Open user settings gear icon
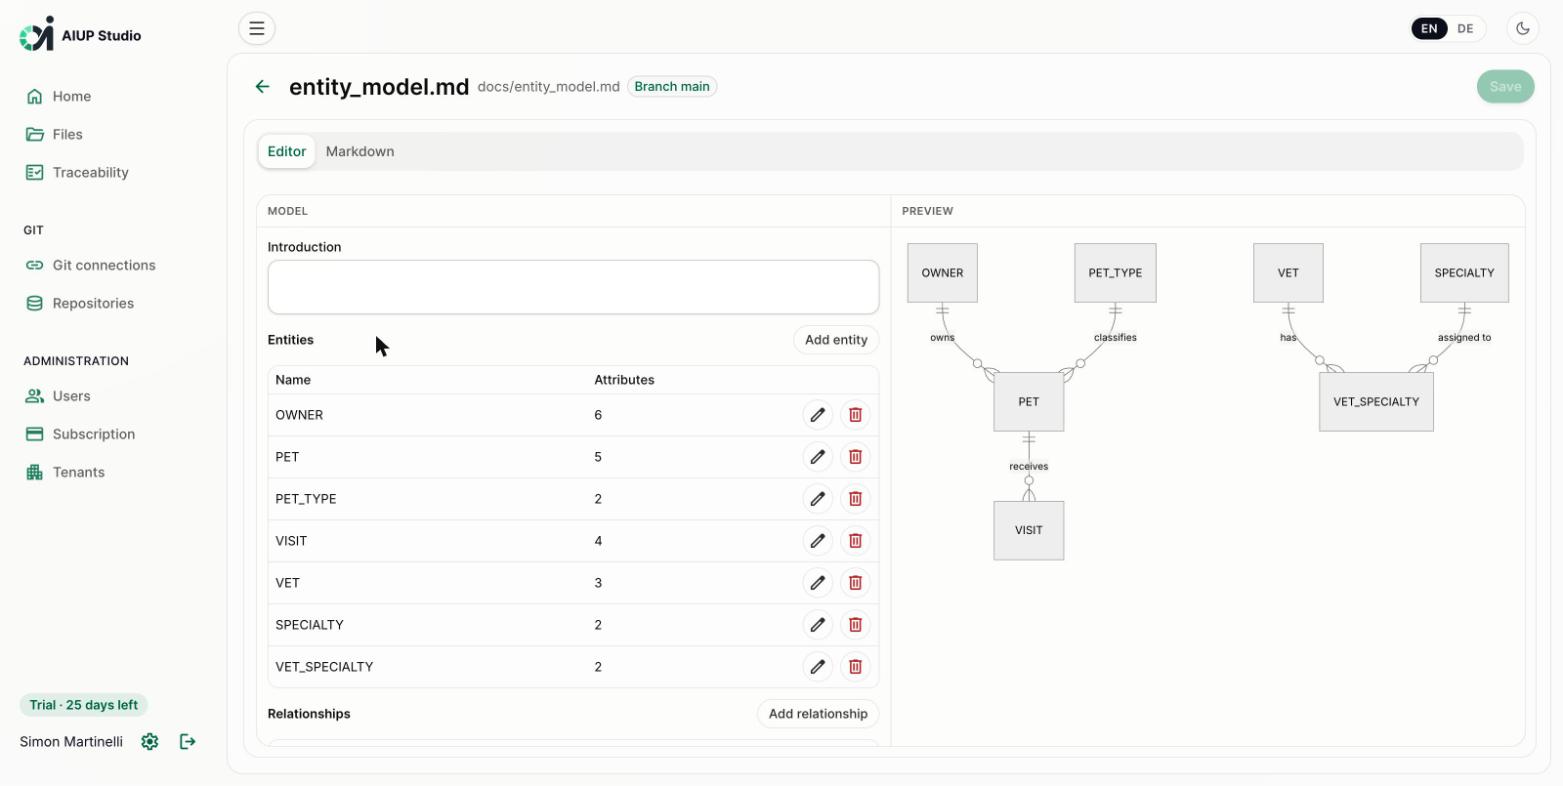Image resolution: width=1563 pixels, height=786 pixels. point(150,741)
